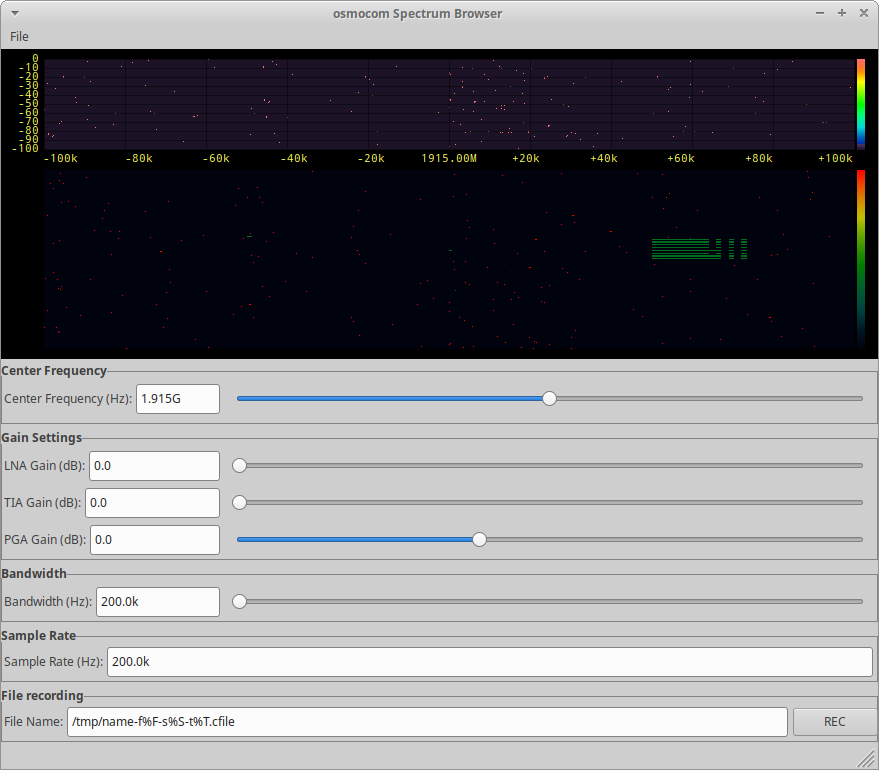The image size is (879, 770).
Task: Click the -20k frequency axis label
Action: (x=371, y=159)
